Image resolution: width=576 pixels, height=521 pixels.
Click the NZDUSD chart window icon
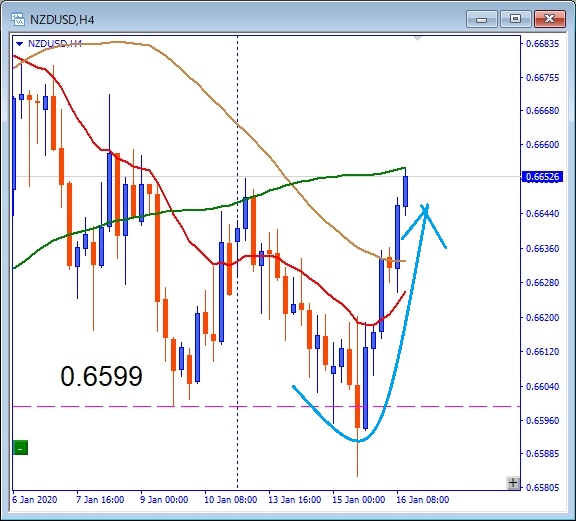(x=18, y=19)
